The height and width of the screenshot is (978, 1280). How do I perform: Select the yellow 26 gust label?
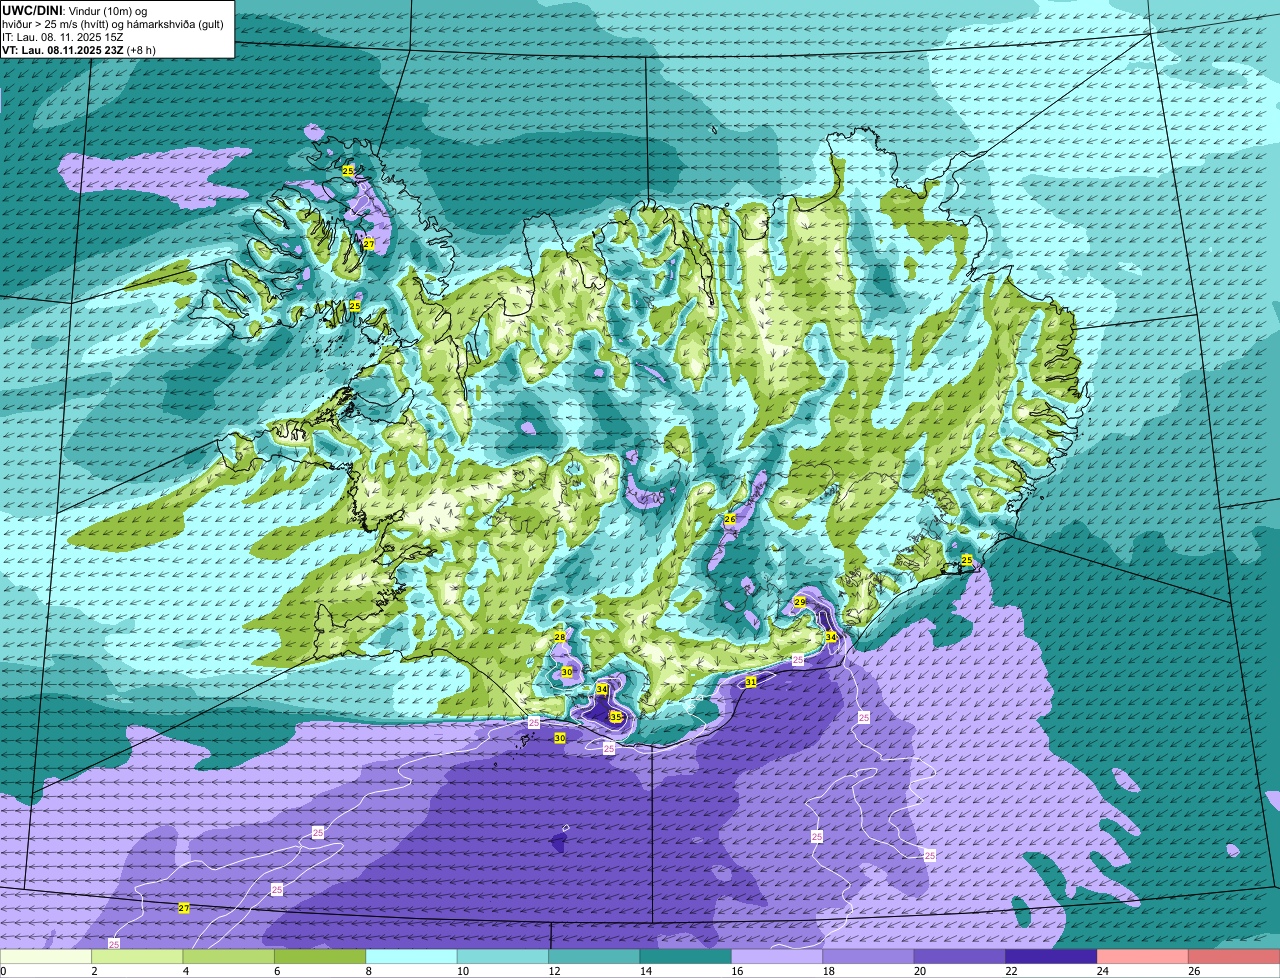click(730, 519)
